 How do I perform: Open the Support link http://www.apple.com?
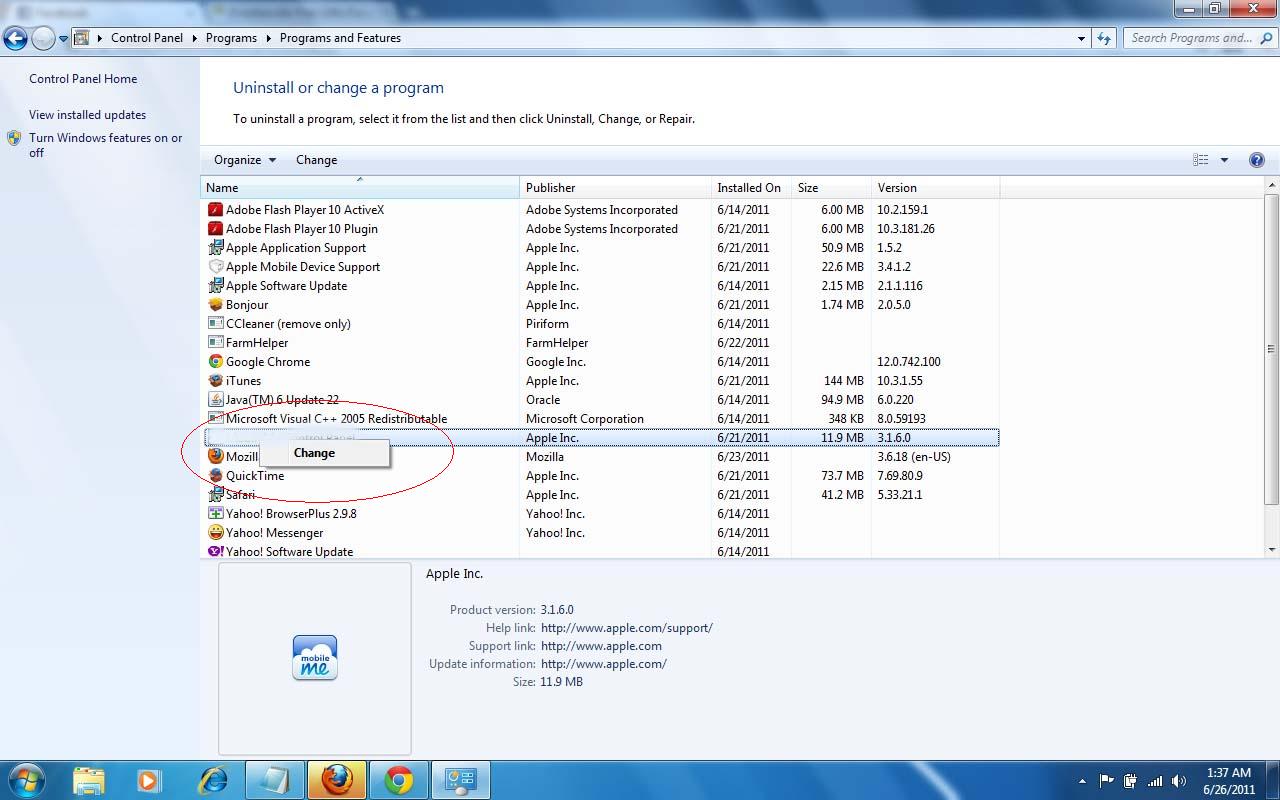(601, 646)
